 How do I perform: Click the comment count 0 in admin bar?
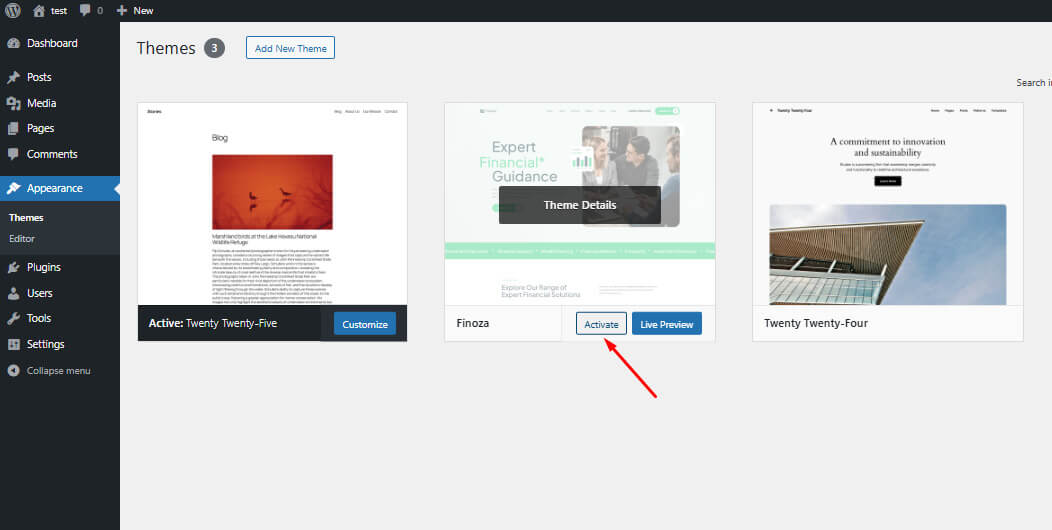tap(100, 11)
